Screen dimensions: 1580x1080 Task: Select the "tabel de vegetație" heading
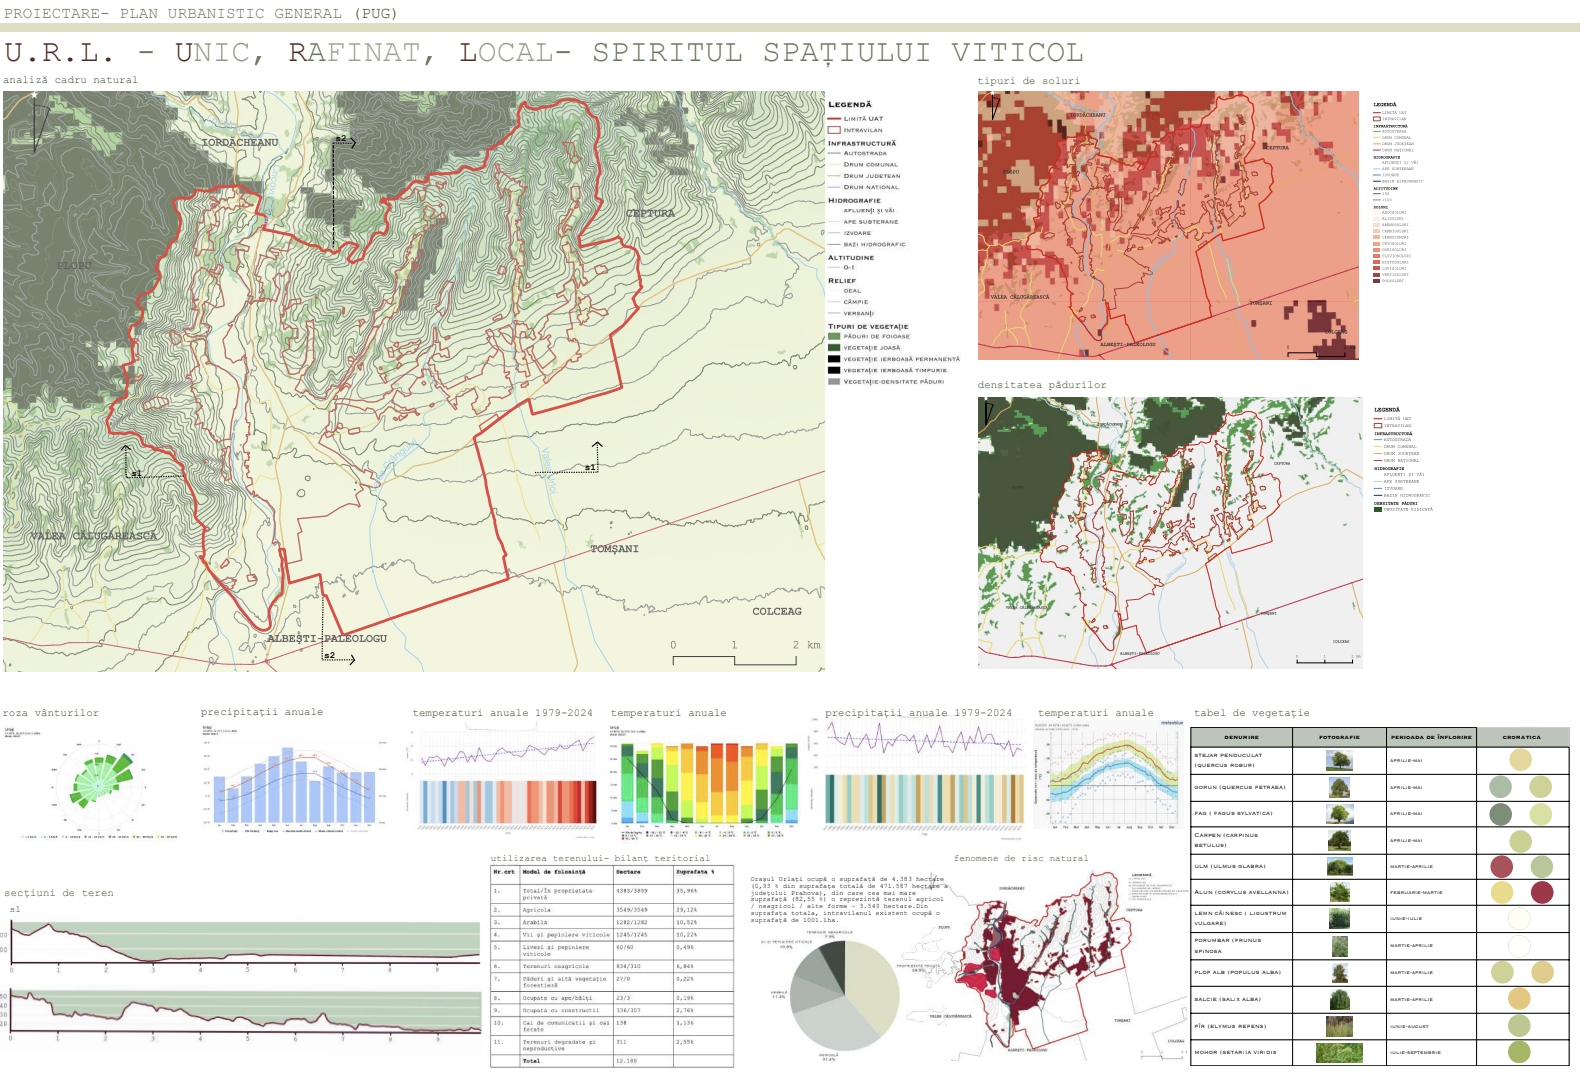click(x=1252, y=713)
